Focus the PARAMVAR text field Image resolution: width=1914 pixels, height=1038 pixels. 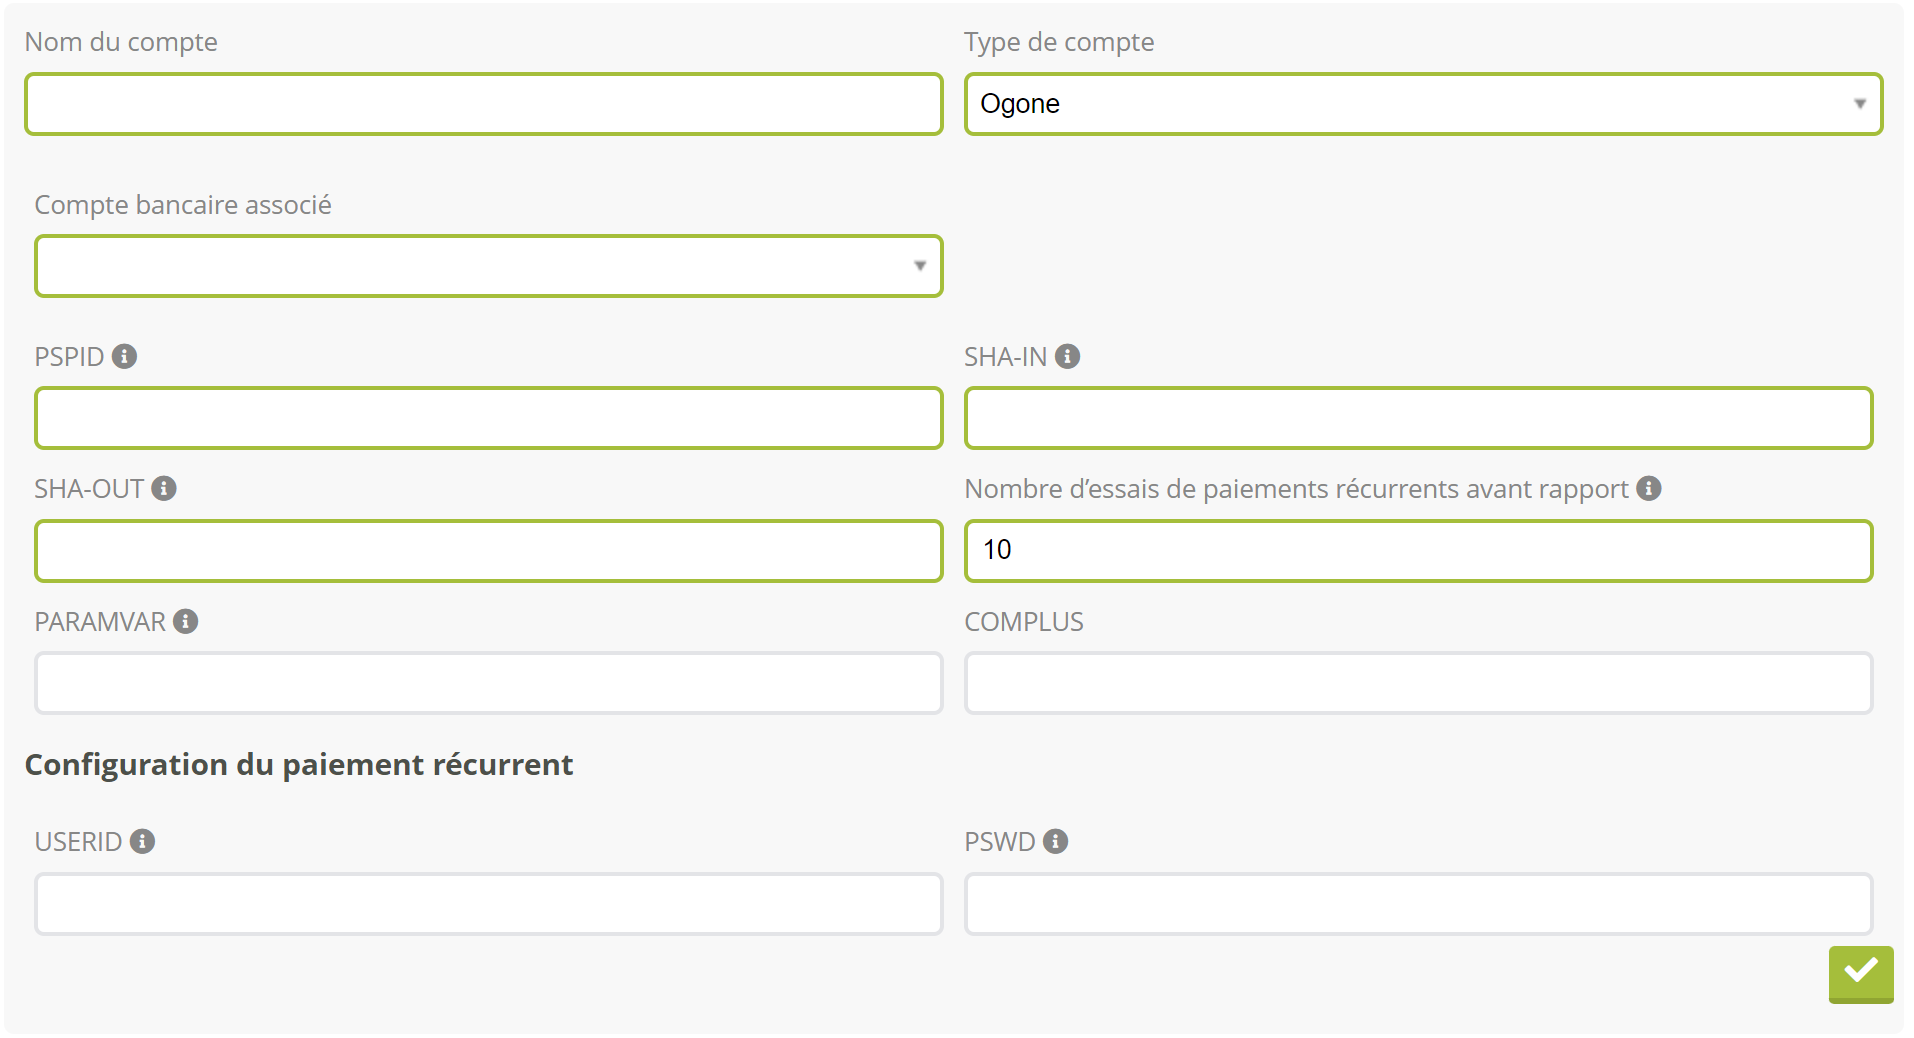[x=488, y=683]
